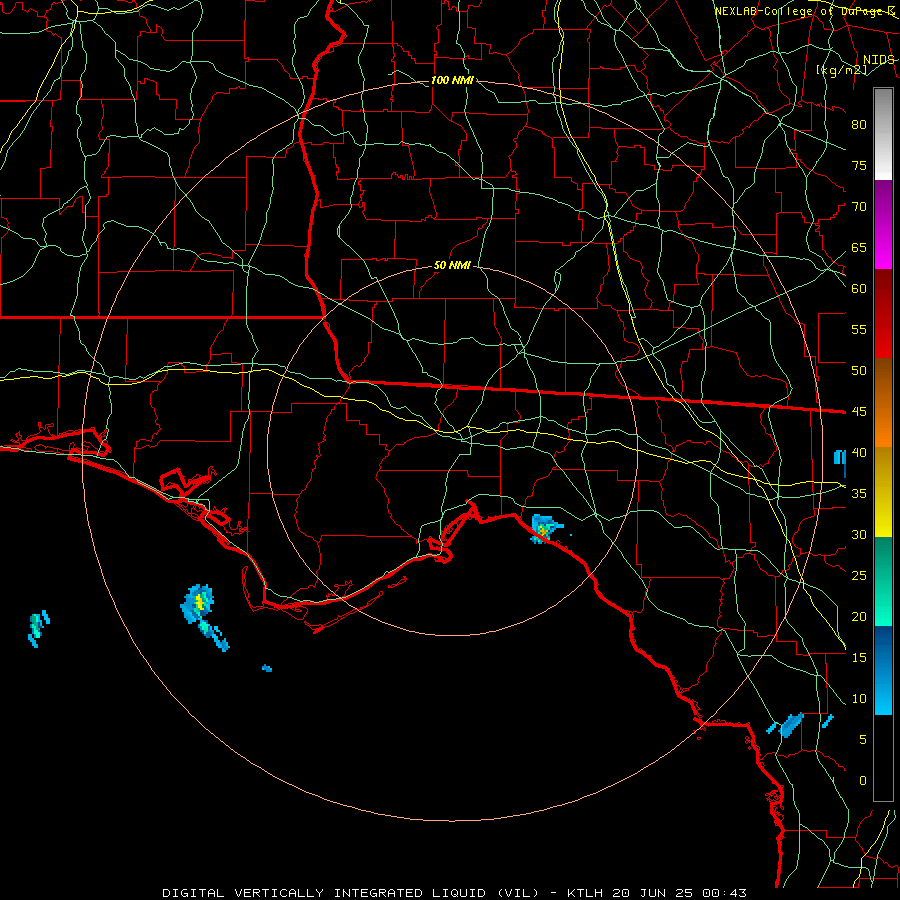Click the "40" value on the VIL scale
This screenshot has width=900, height=900.
coord(859,453)
